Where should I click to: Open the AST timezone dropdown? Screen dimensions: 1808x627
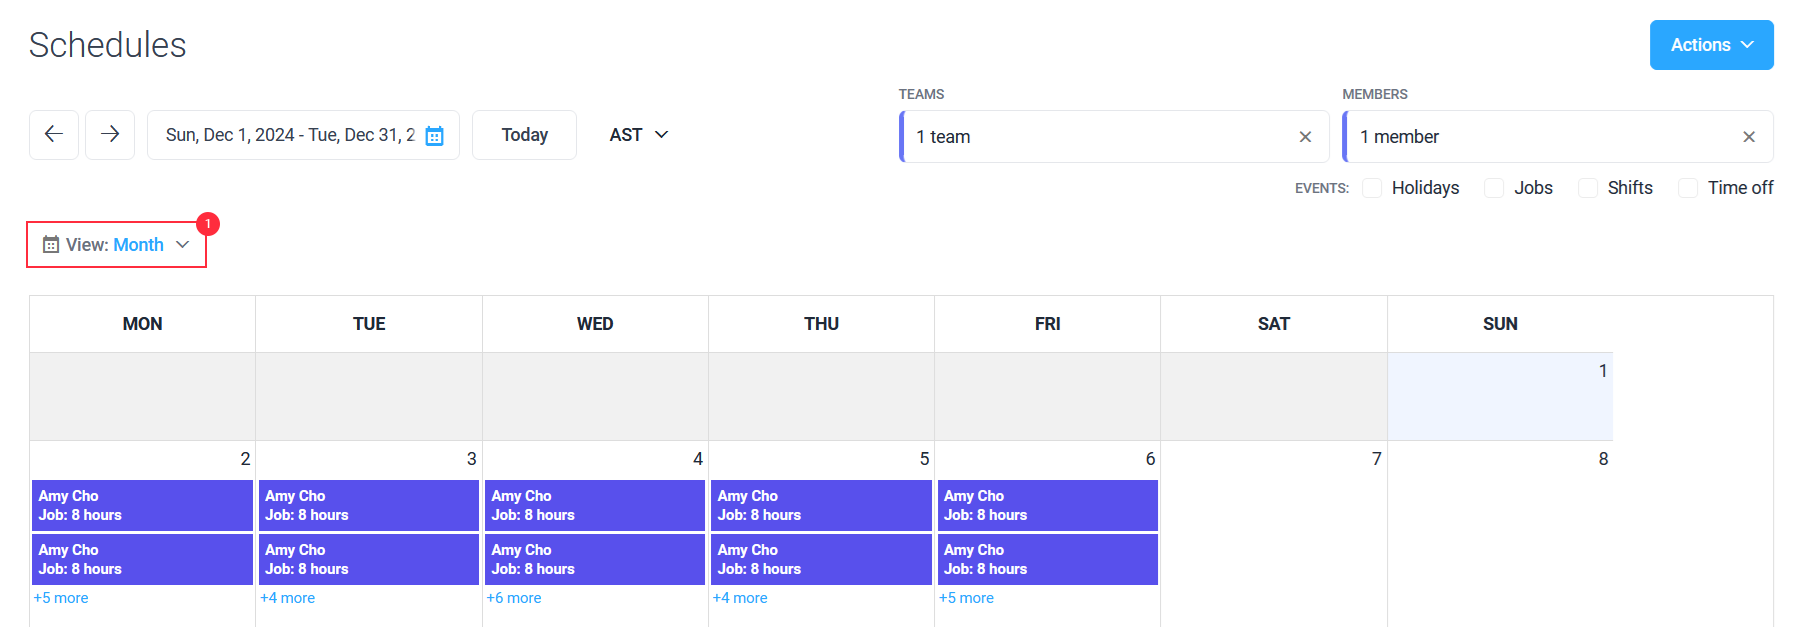point(639,135)
